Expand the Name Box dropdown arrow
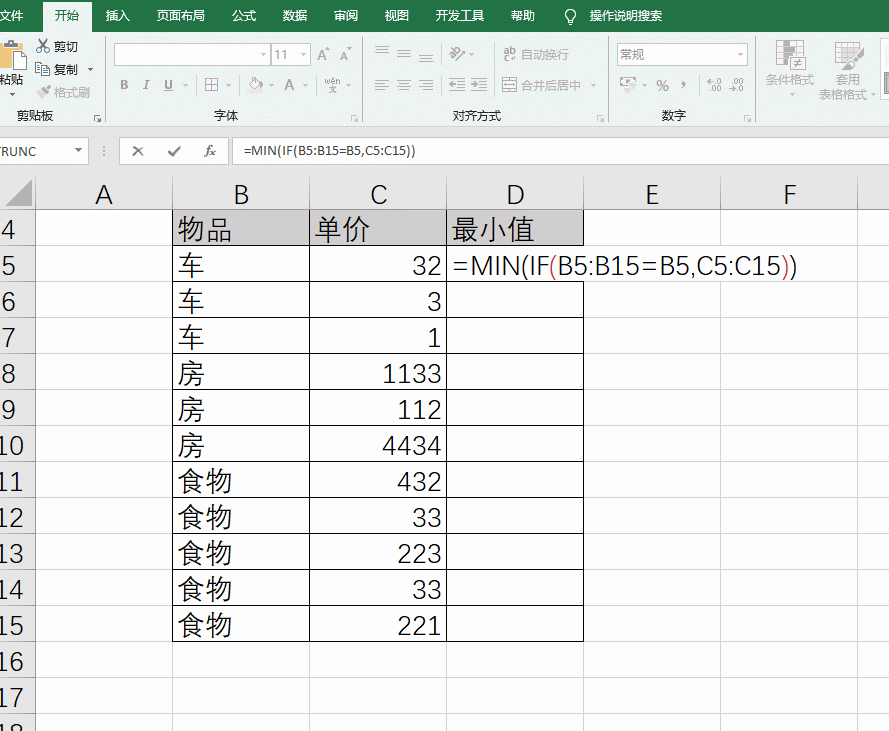This screenshot has width=889, height=731. coord(78,151)
